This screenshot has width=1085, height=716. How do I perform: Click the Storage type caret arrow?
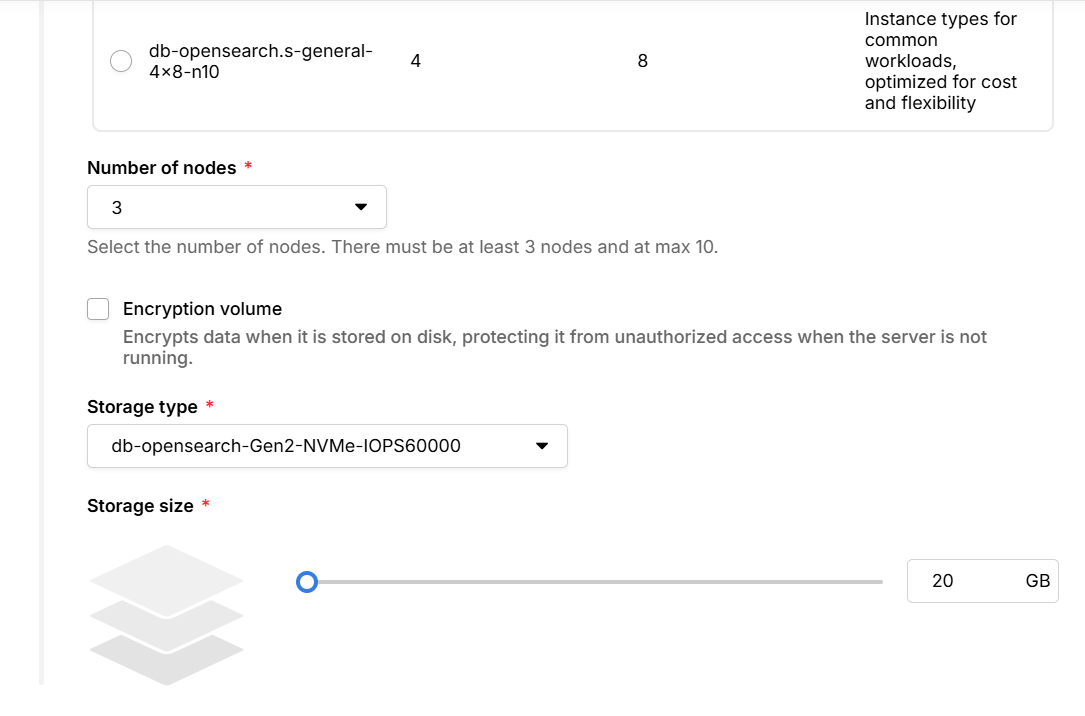[542, 446]
